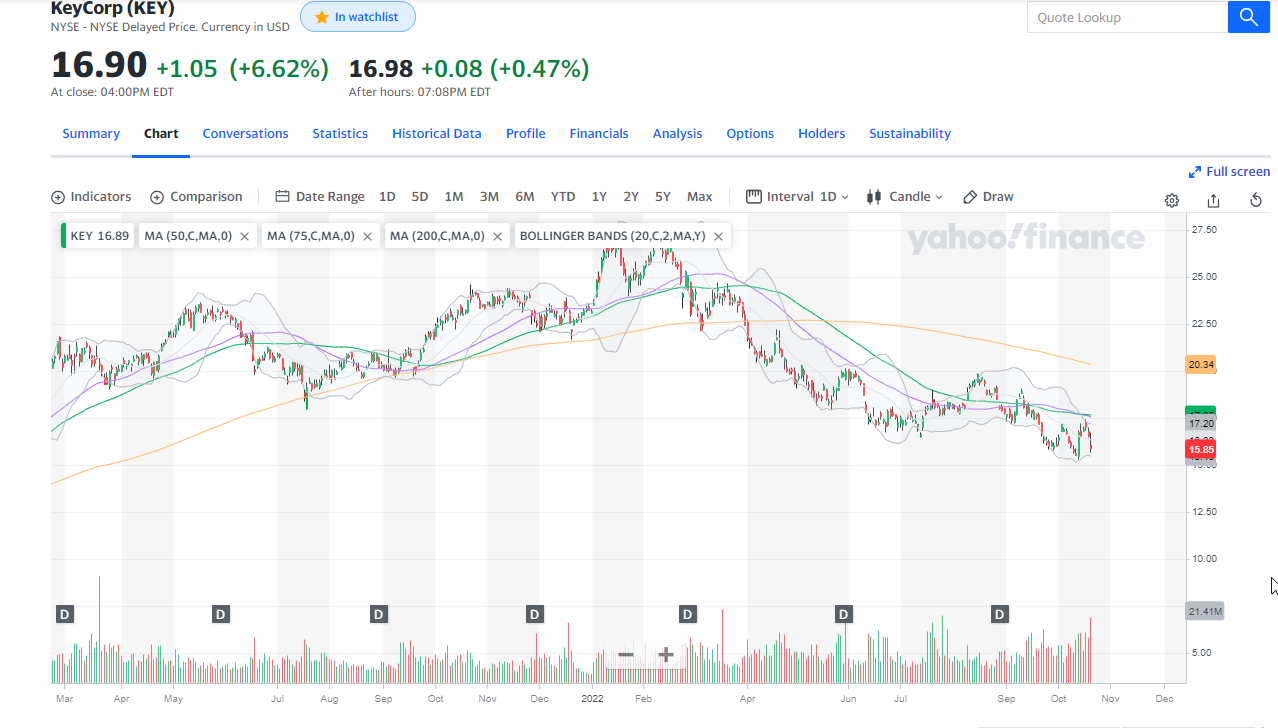Open the Candle chart type dropdown

[x=905, y=197]
